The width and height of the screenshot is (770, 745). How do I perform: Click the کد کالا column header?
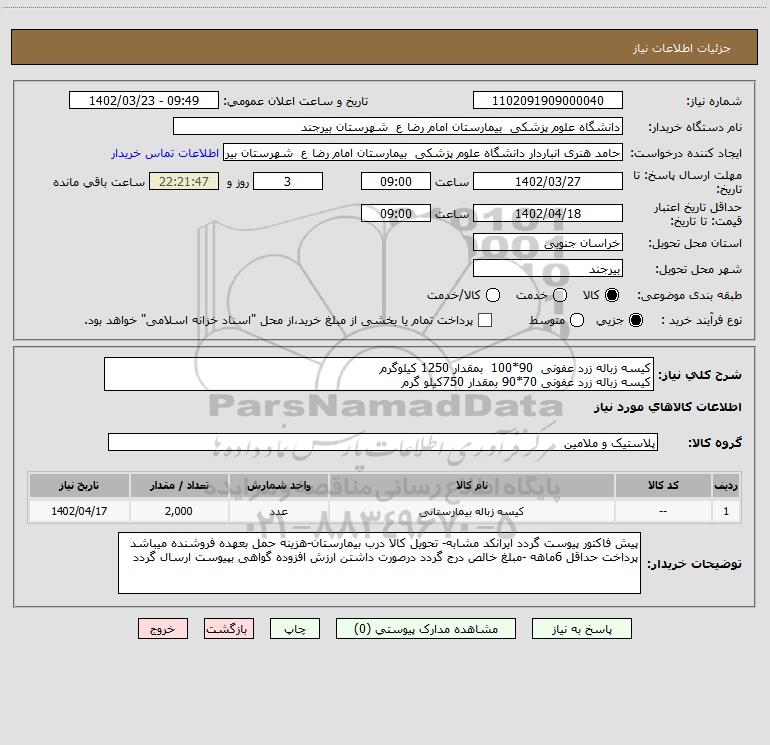[x=663, y=485]
